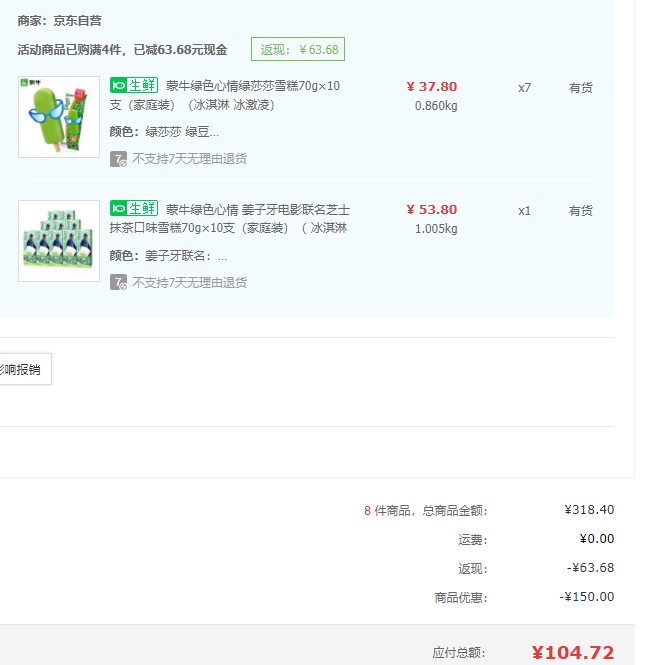Click weight 0.860kg
The image size is (666, 665).
pos(436,106)
